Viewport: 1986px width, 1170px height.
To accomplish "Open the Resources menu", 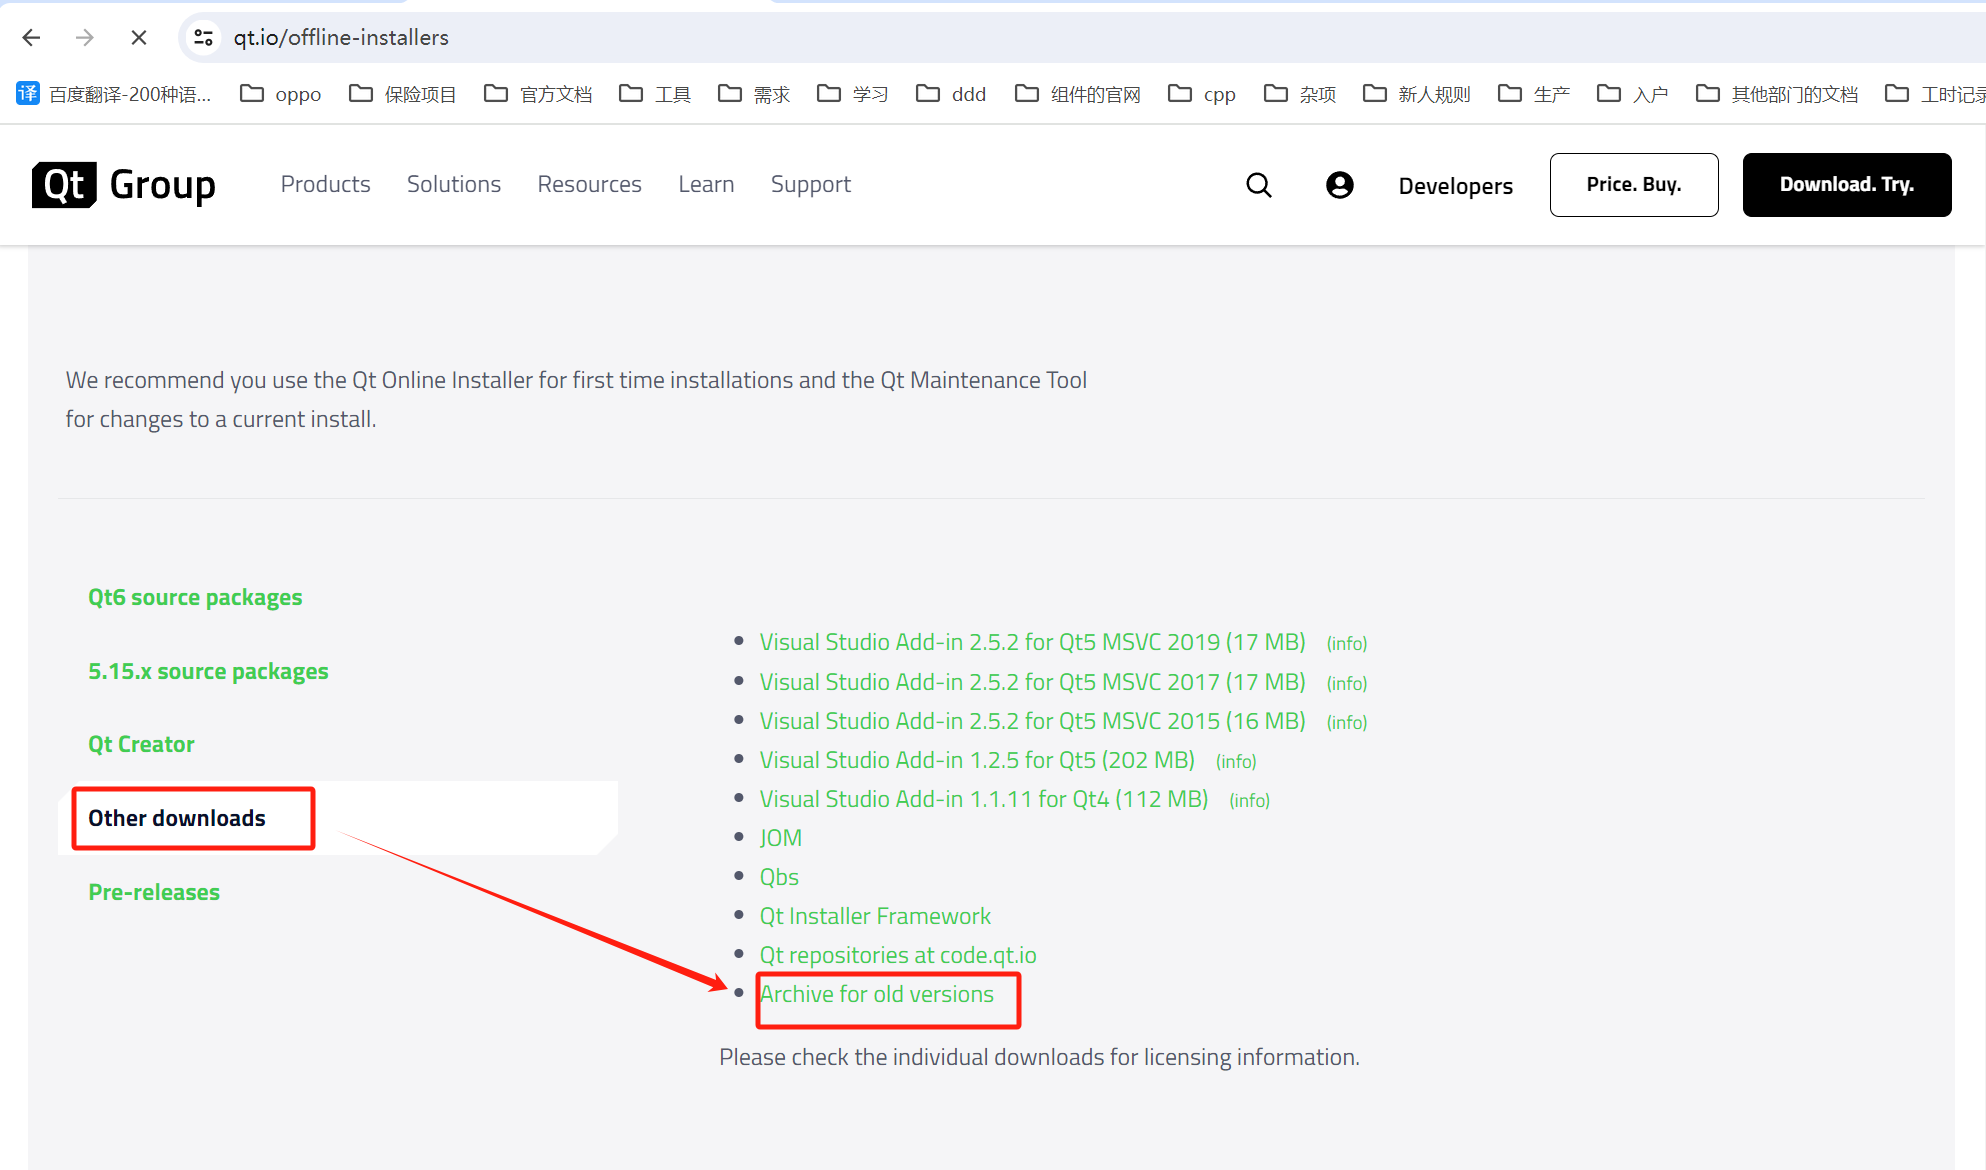I will [x=589, y=185].
